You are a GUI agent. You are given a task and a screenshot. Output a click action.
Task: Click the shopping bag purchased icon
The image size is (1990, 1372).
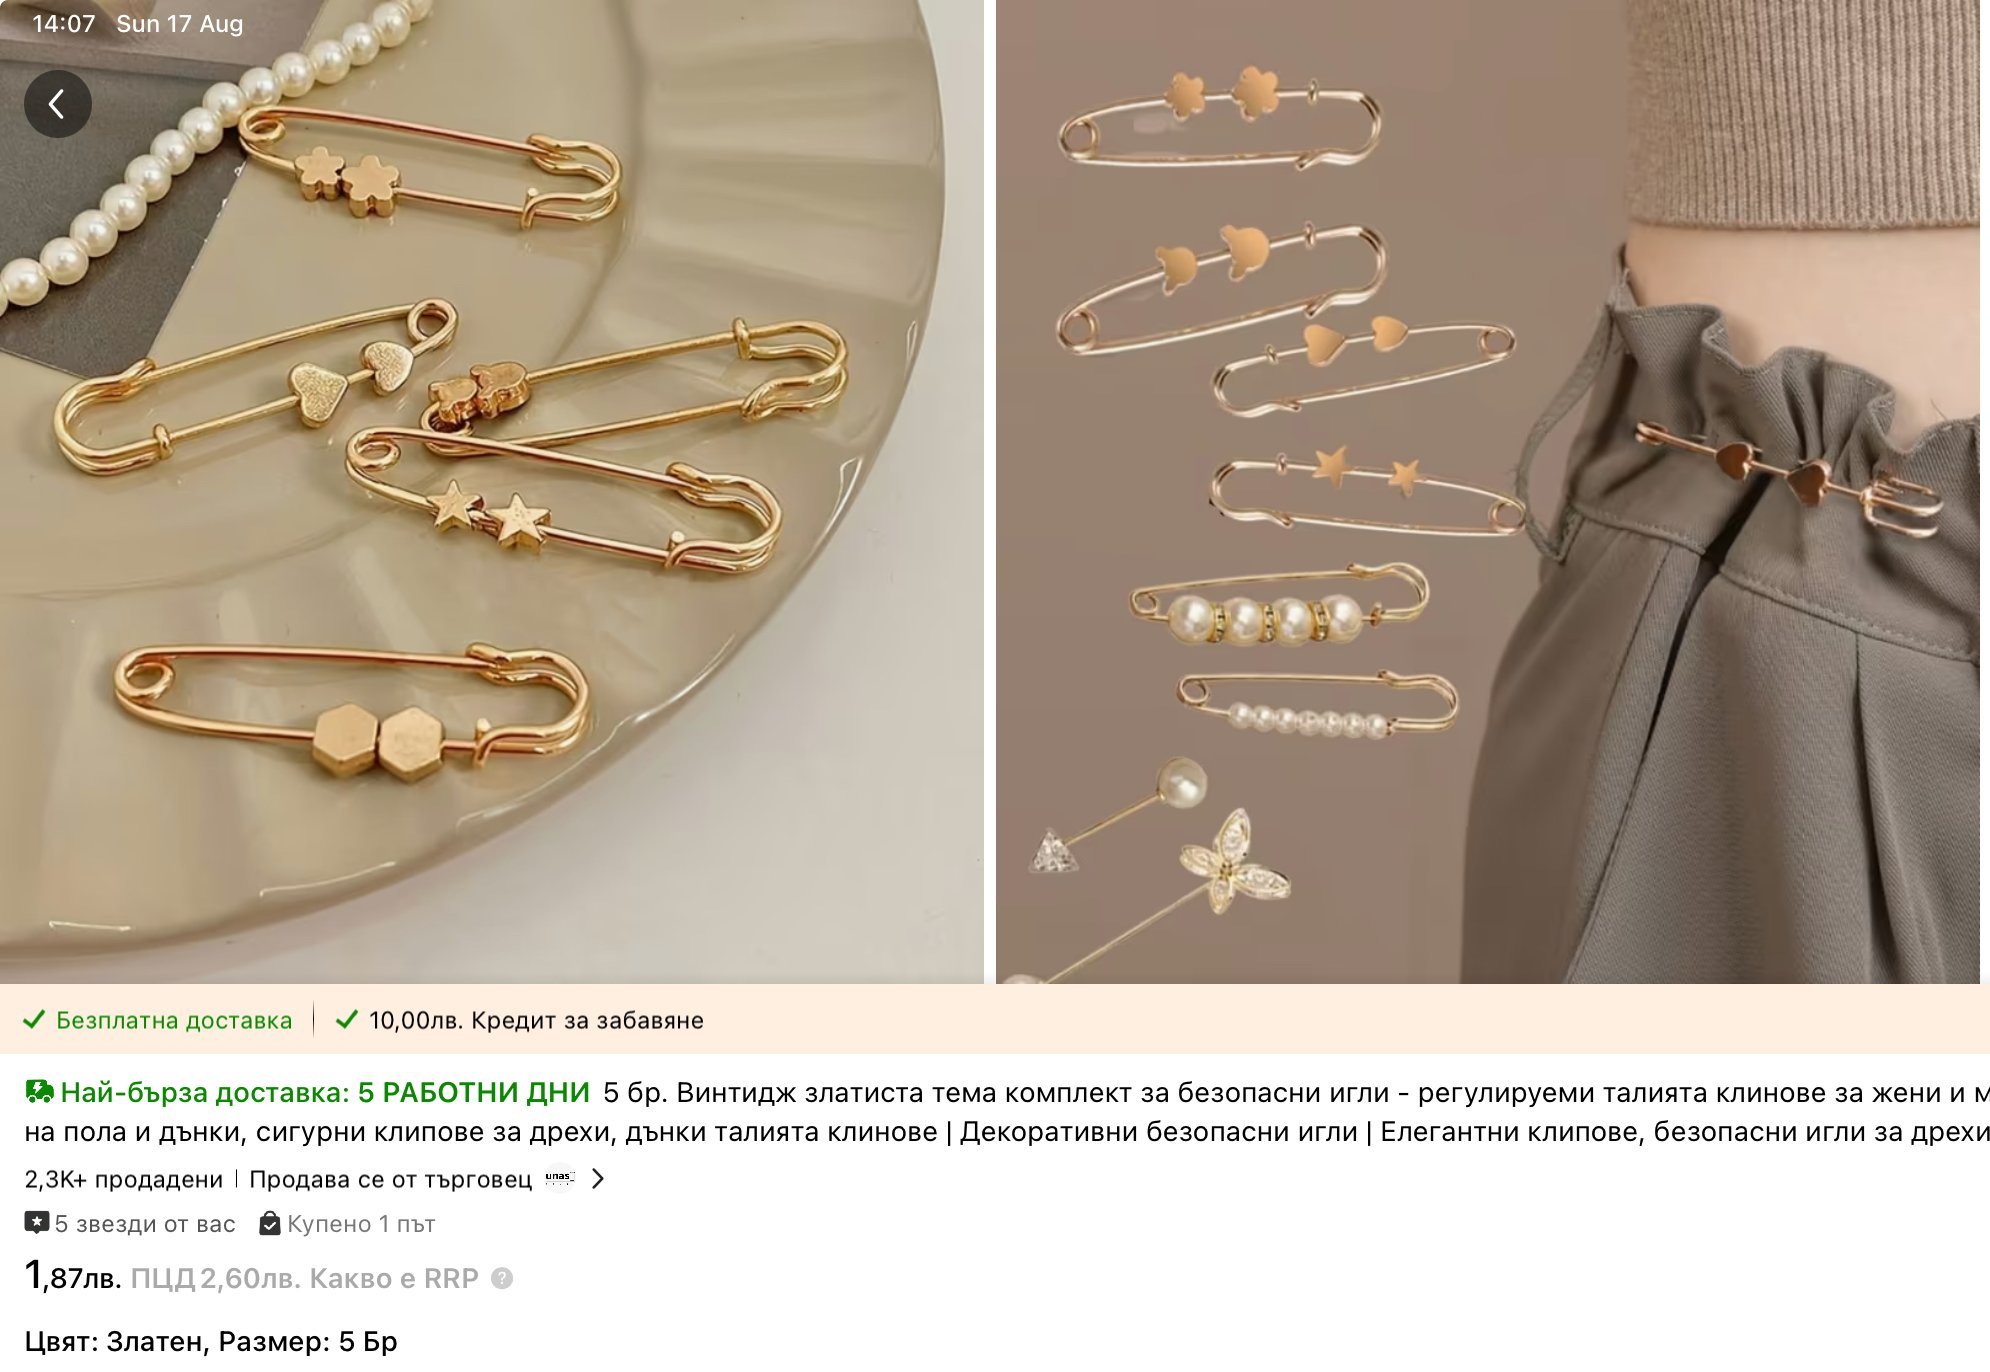click(x=270, y=1223)
